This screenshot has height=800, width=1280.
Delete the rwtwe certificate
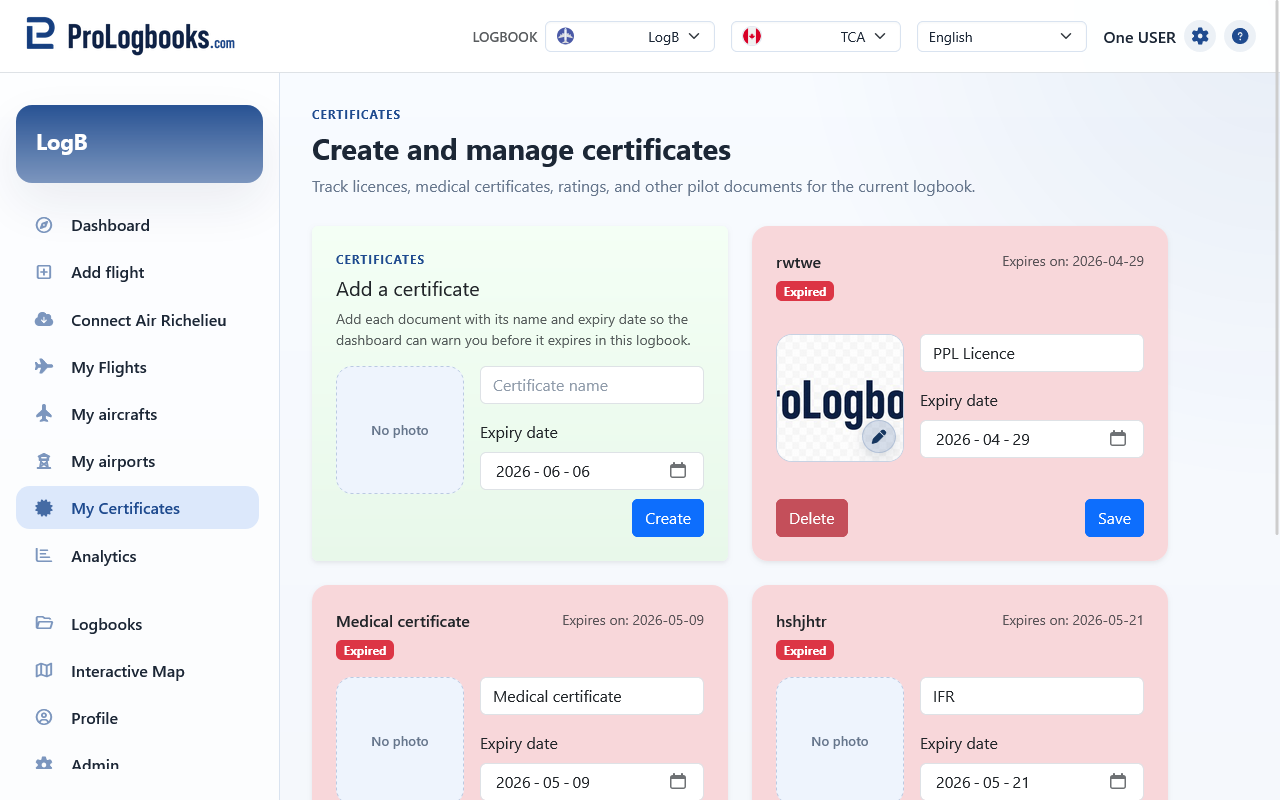(x=812, y=518)
